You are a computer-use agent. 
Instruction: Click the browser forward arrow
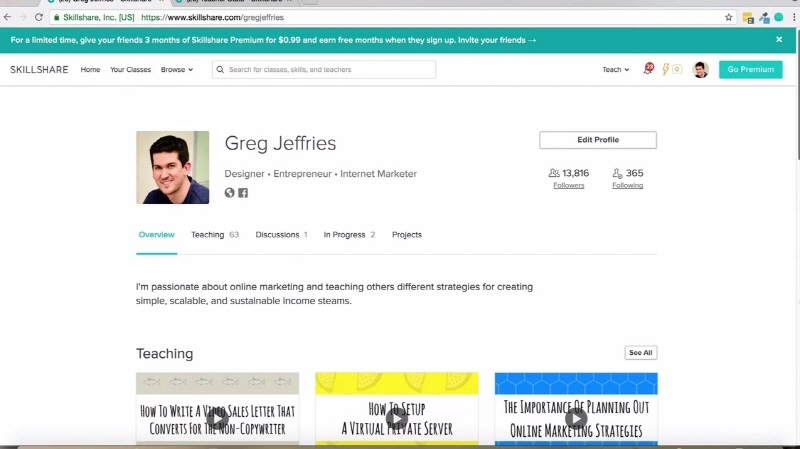coord(23,17)
